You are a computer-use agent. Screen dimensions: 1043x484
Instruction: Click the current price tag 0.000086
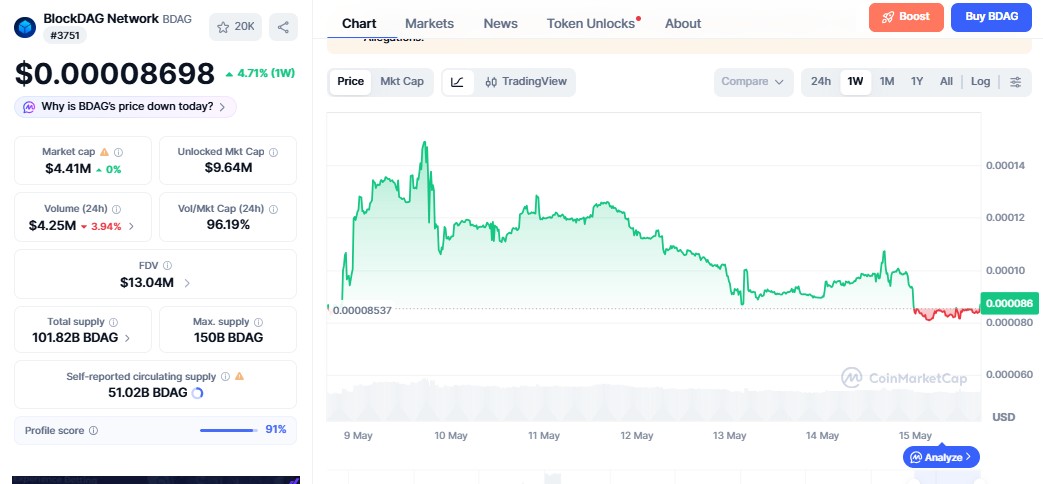click(1009, 304)
